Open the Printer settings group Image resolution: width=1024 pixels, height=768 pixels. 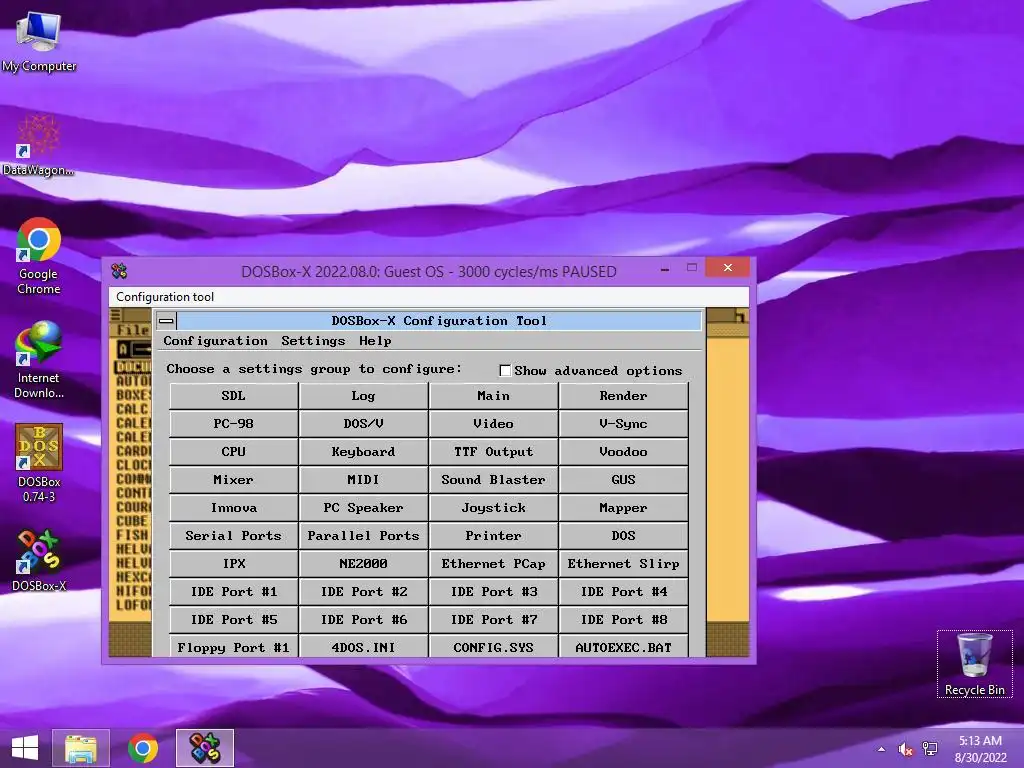tap(493, 536)
